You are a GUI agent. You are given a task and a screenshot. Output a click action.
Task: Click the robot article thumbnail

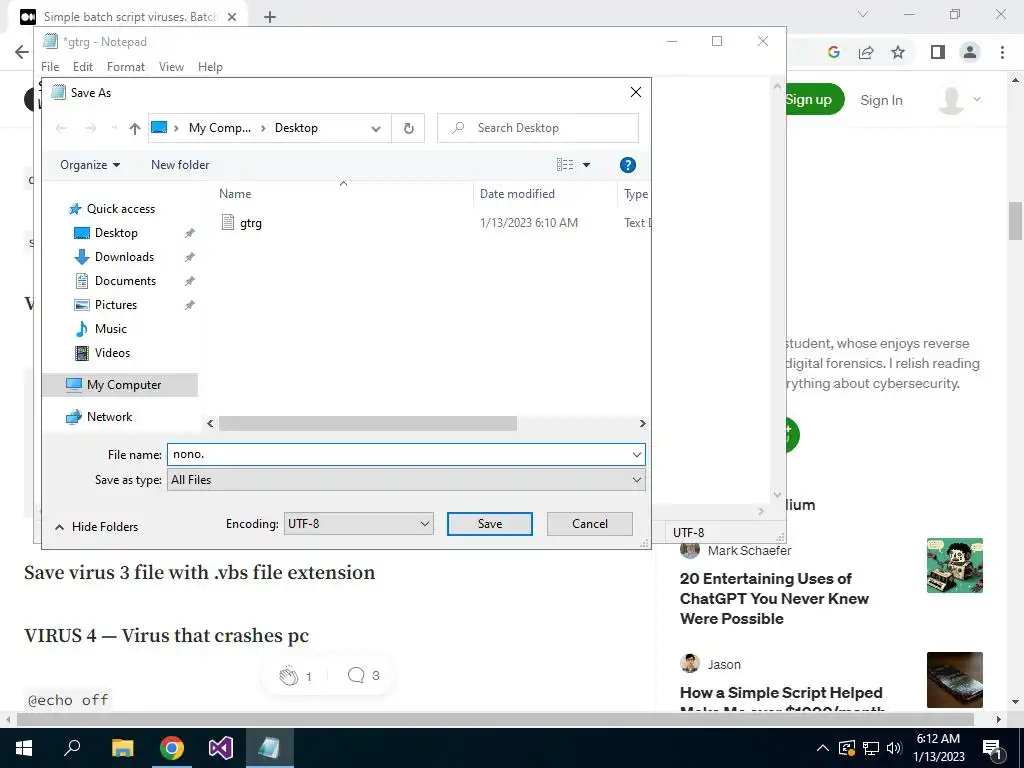(954, 566)
